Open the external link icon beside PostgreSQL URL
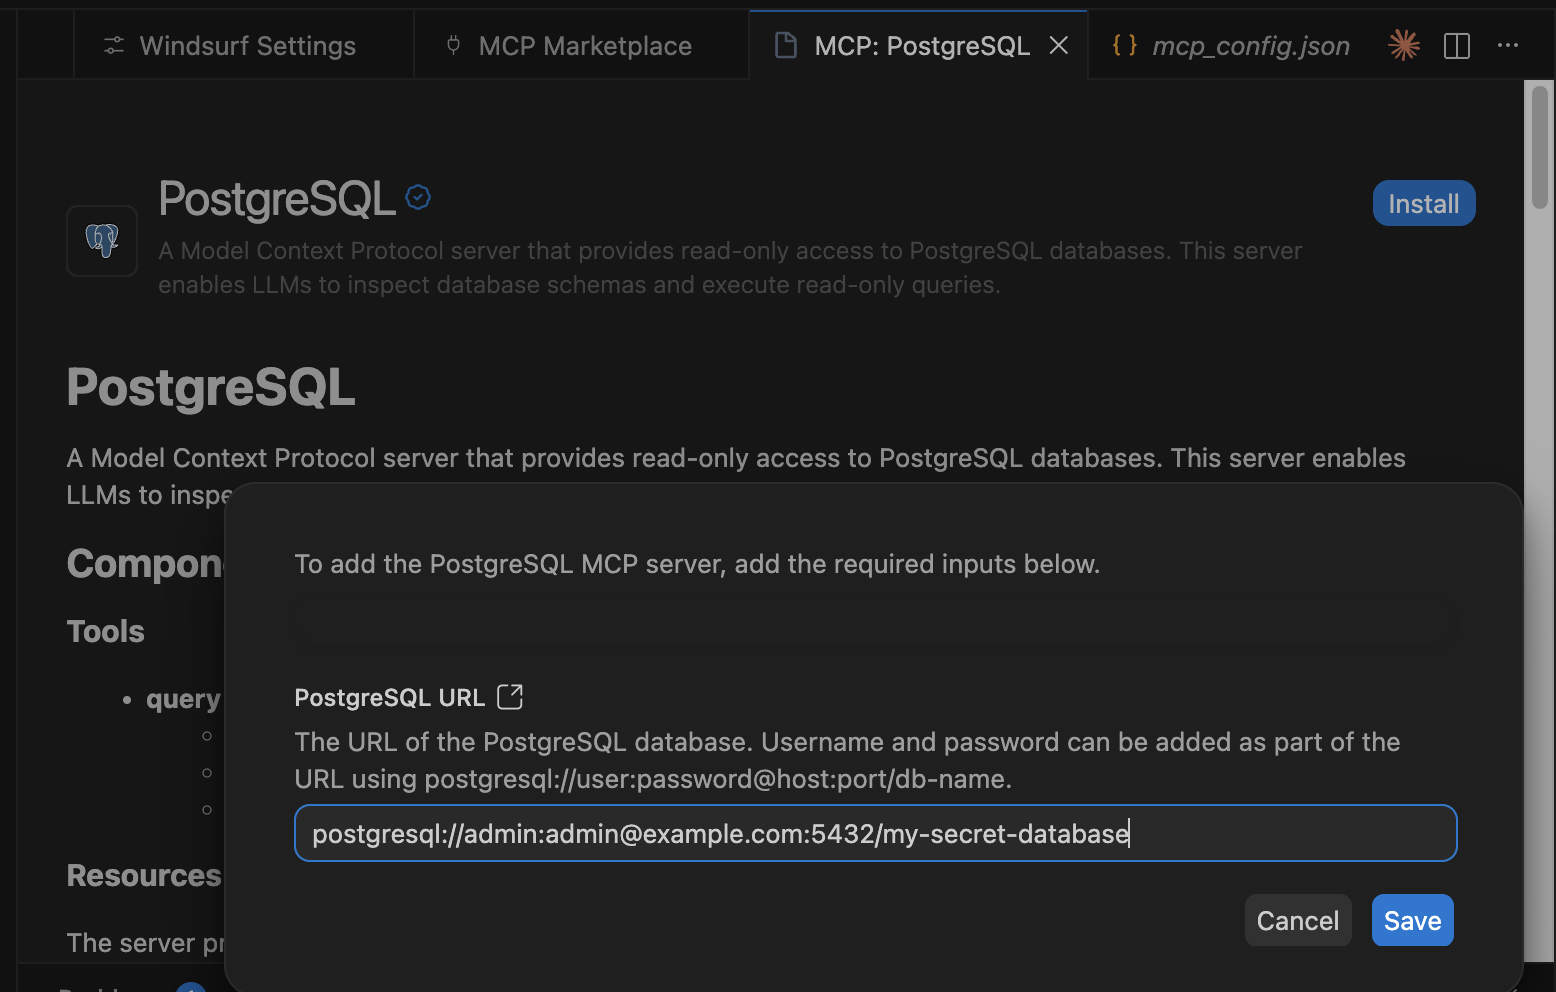The width and height of the screenshot is (1556, 992). tap(510, 696)
